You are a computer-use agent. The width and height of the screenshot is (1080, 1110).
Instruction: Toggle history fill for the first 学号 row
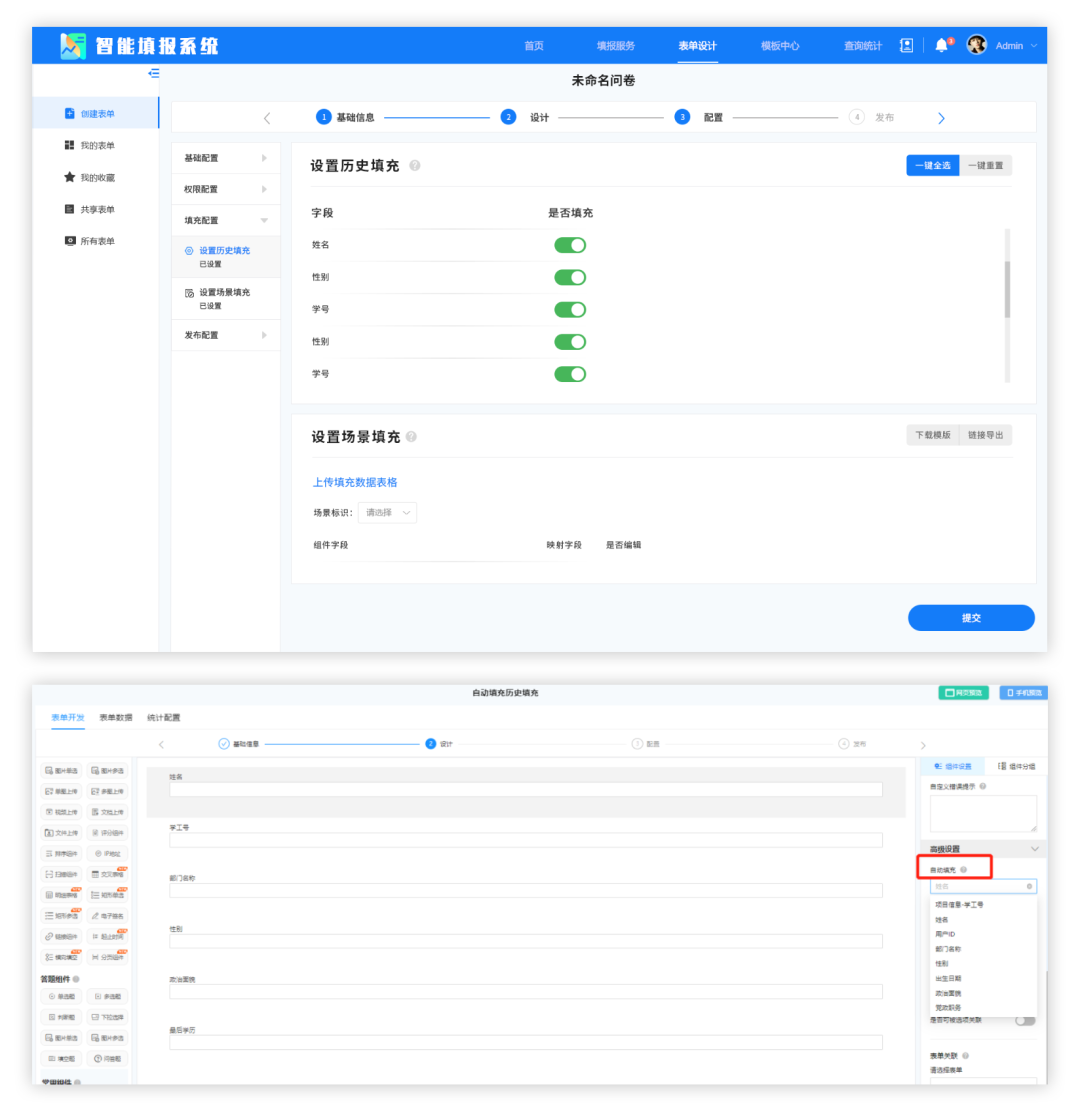(570, 309)
